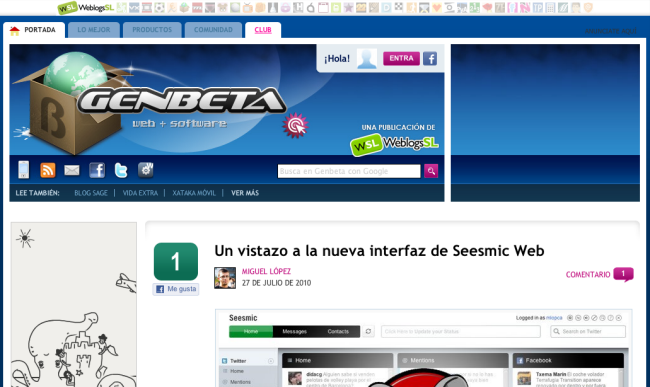The width and height of the screenshot is (650, 387).
Task: Open the Comentario 1 link
Action: 599,274
